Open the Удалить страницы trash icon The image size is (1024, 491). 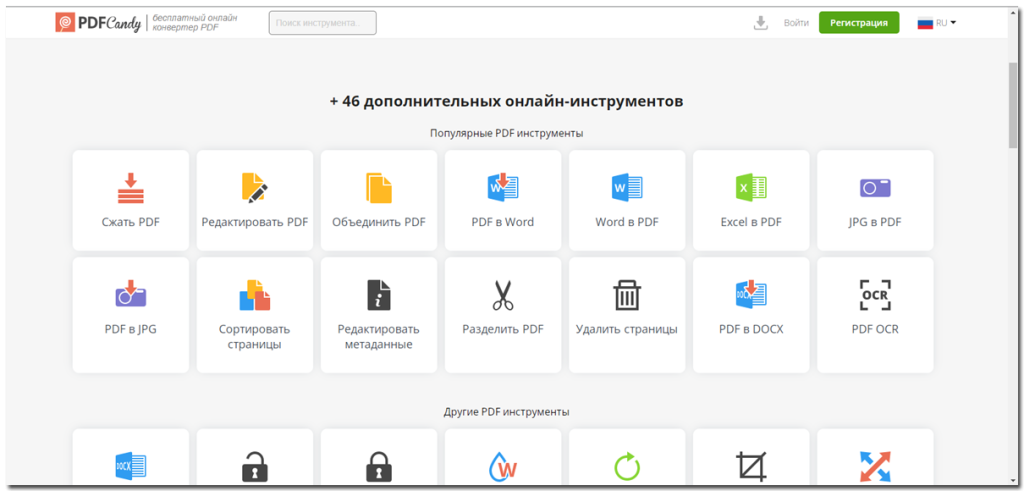tap(627, 295)
